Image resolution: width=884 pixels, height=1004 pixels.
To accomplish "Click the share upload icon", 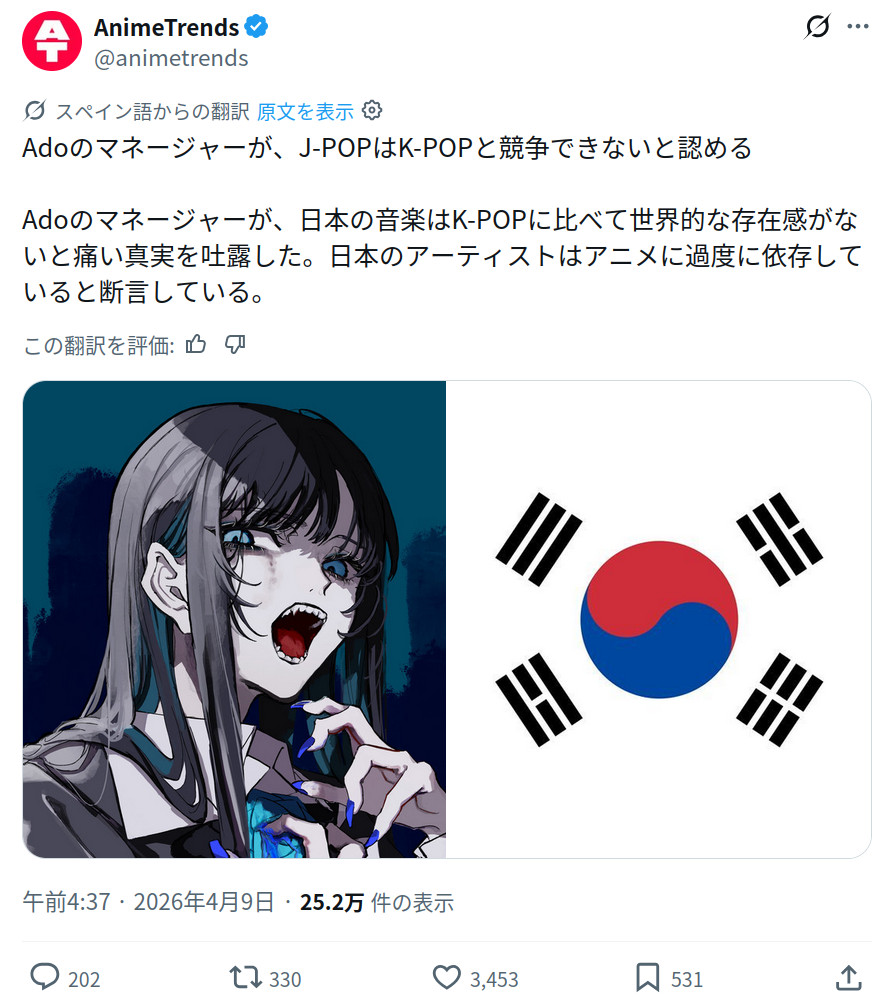I will 848,977.
